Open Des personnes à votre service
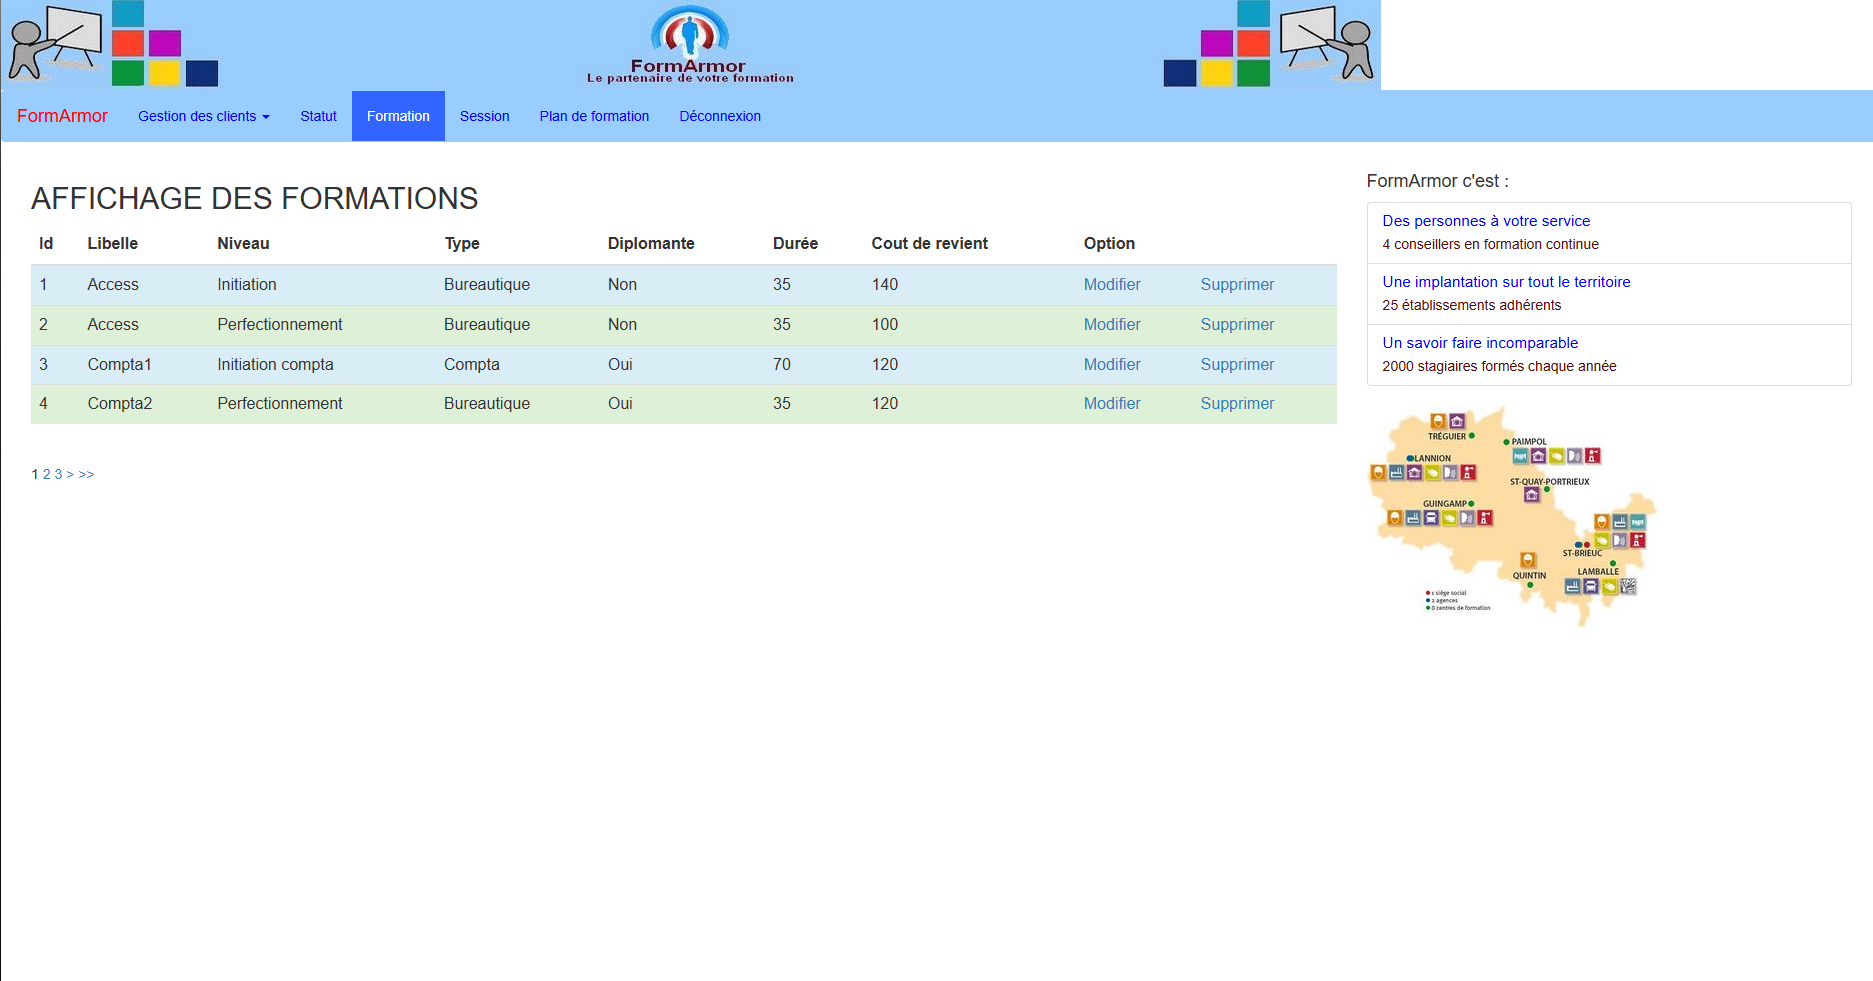This screenshot has width=1873, height=981. [x=1486, y=221]
